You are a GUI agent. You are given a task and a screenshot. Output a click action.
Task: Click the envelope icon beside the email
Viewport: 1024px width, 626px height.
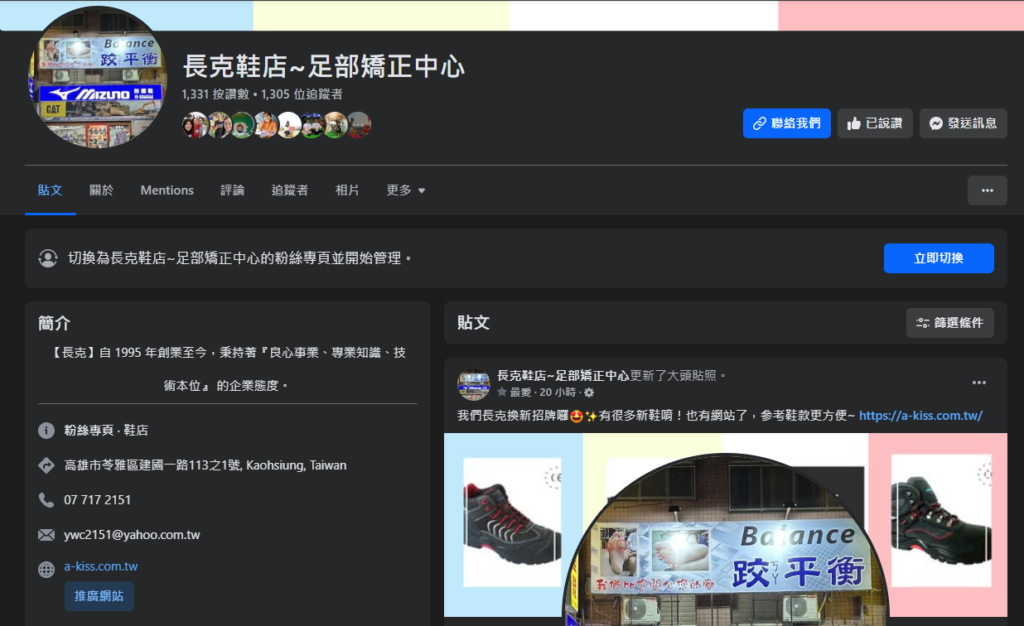(46, 535)
